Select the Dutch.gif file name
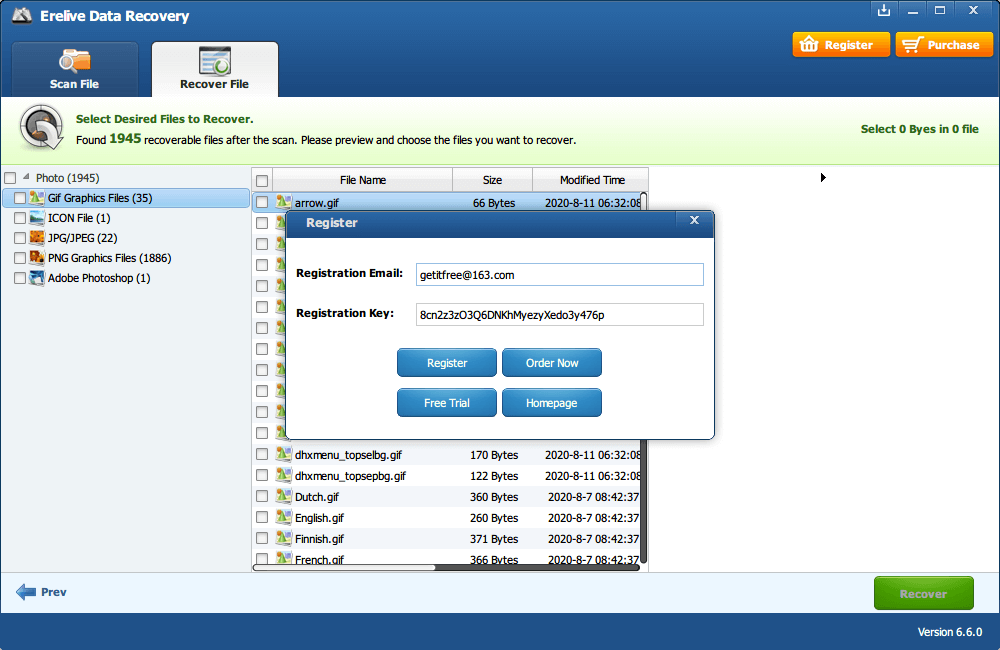 tap(317, 497)
